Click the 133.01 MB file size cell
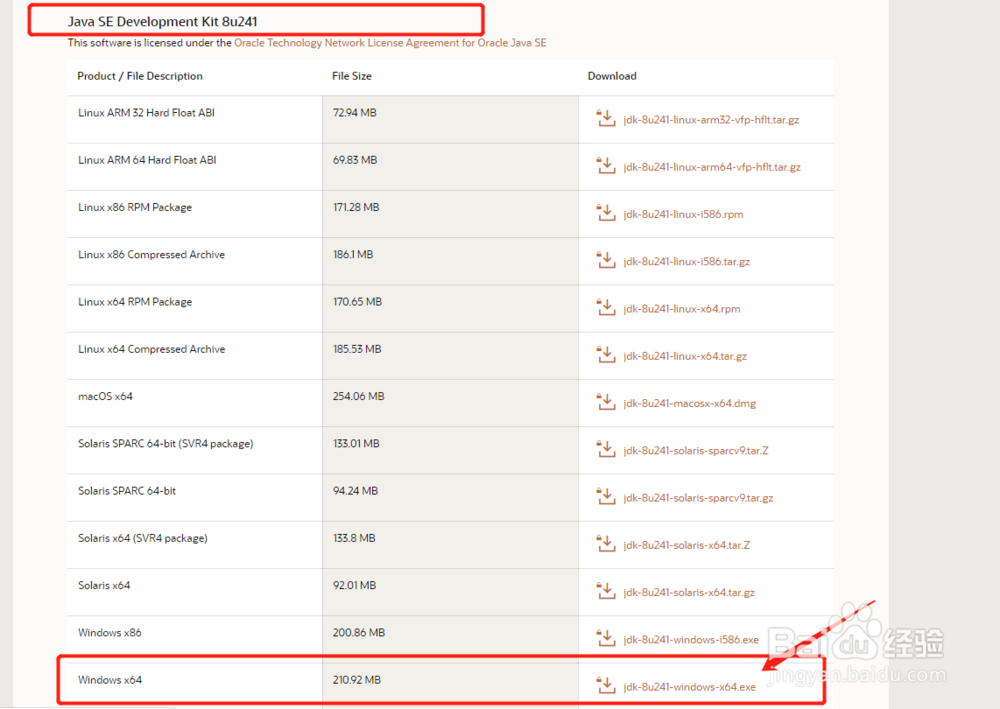This screenshot has width=1000, height=709. pos(450,450)
